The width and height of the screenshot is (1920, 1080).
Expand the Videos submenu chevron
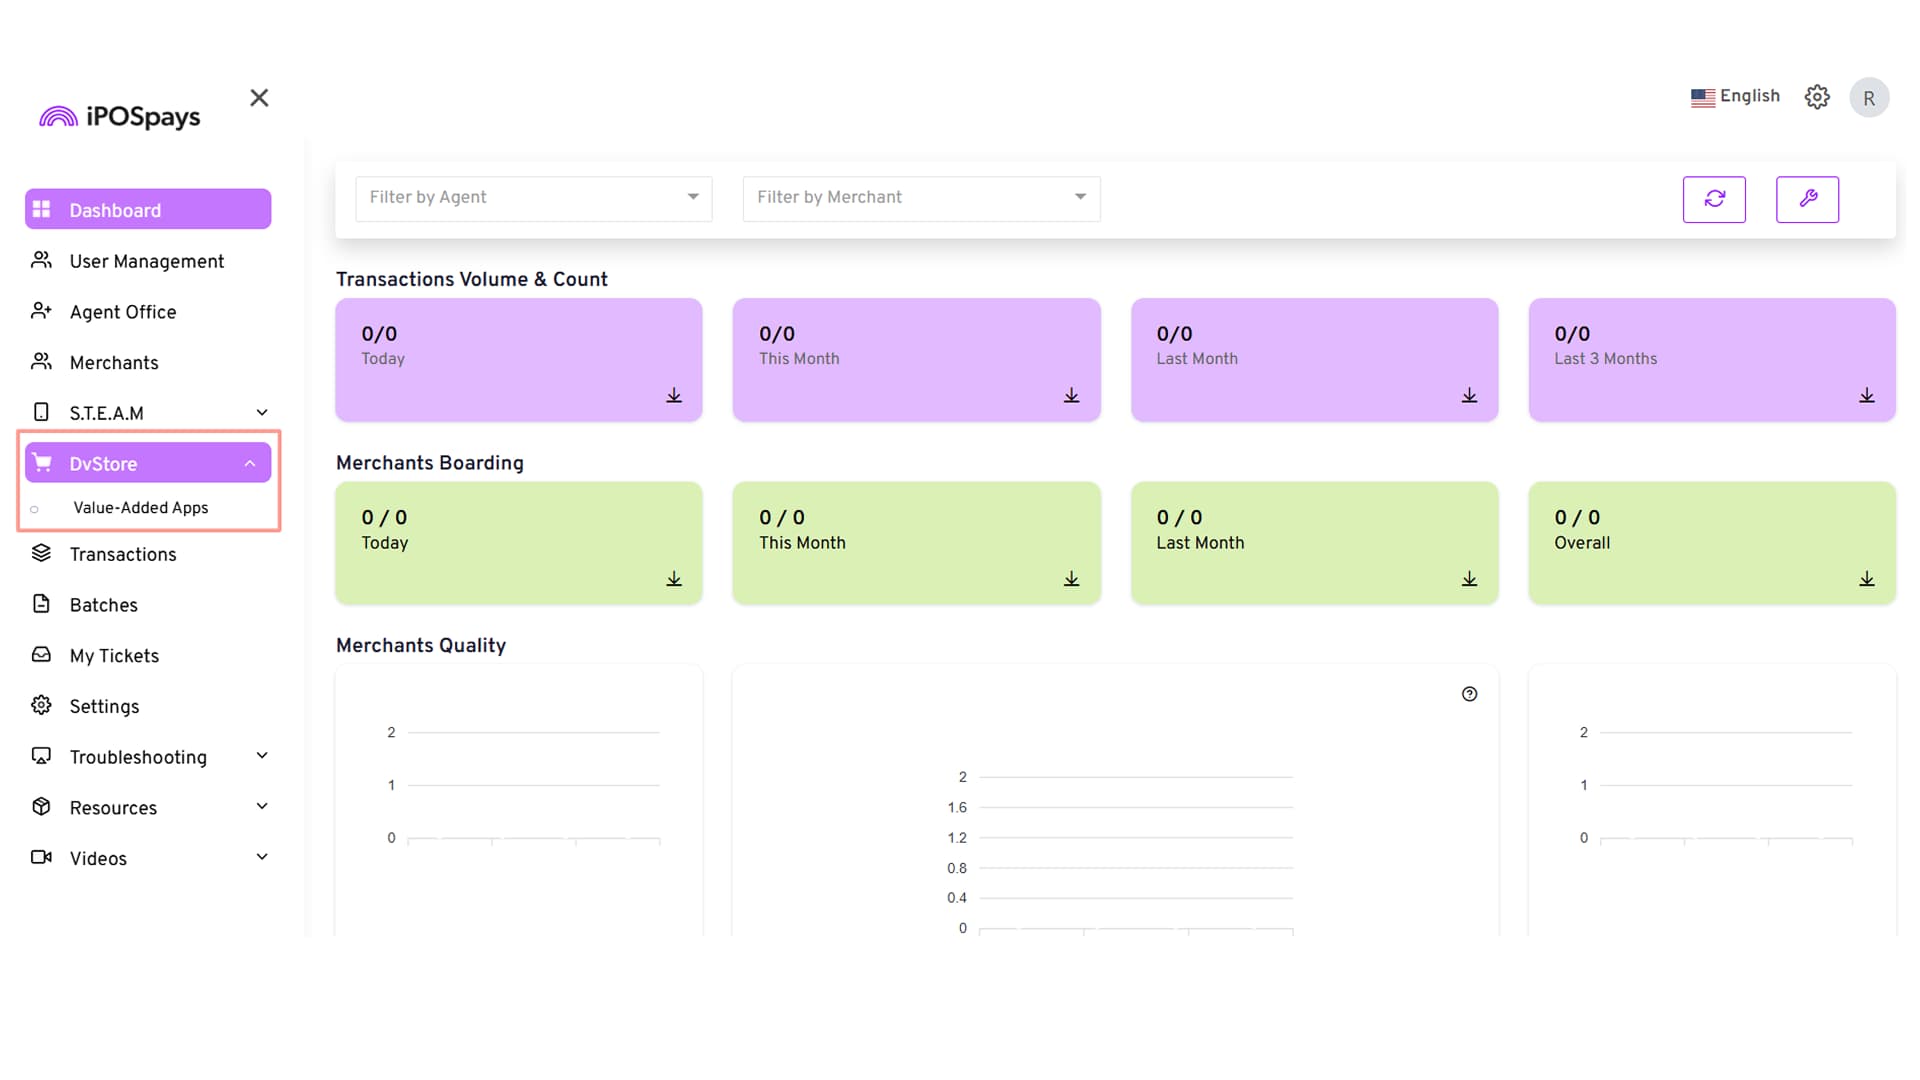click(262, 856)
